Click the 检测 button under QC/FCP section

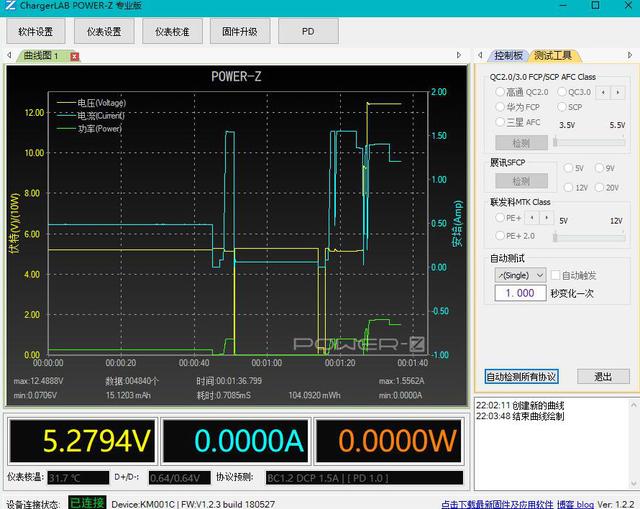coord(521,143)
